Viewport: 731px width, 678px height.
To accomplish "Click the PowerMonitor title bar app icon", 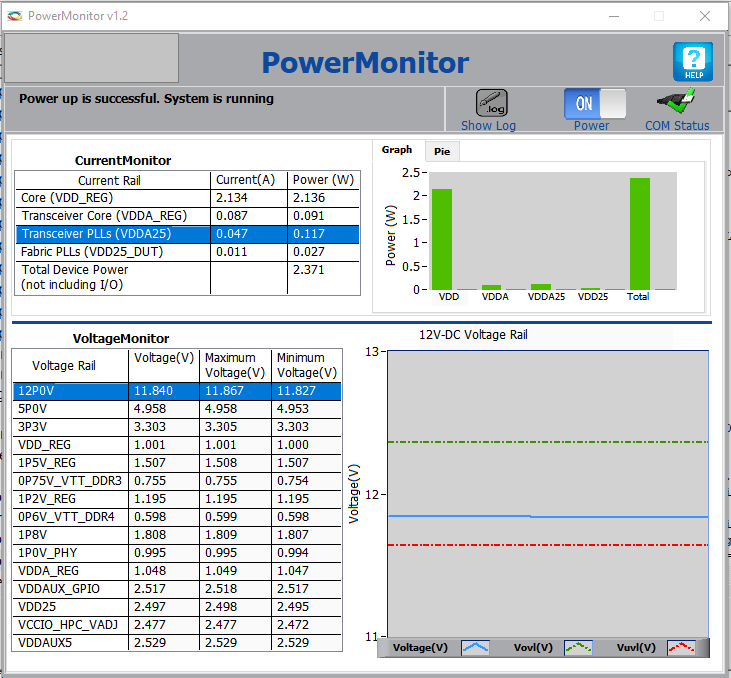I will (14, 16).
